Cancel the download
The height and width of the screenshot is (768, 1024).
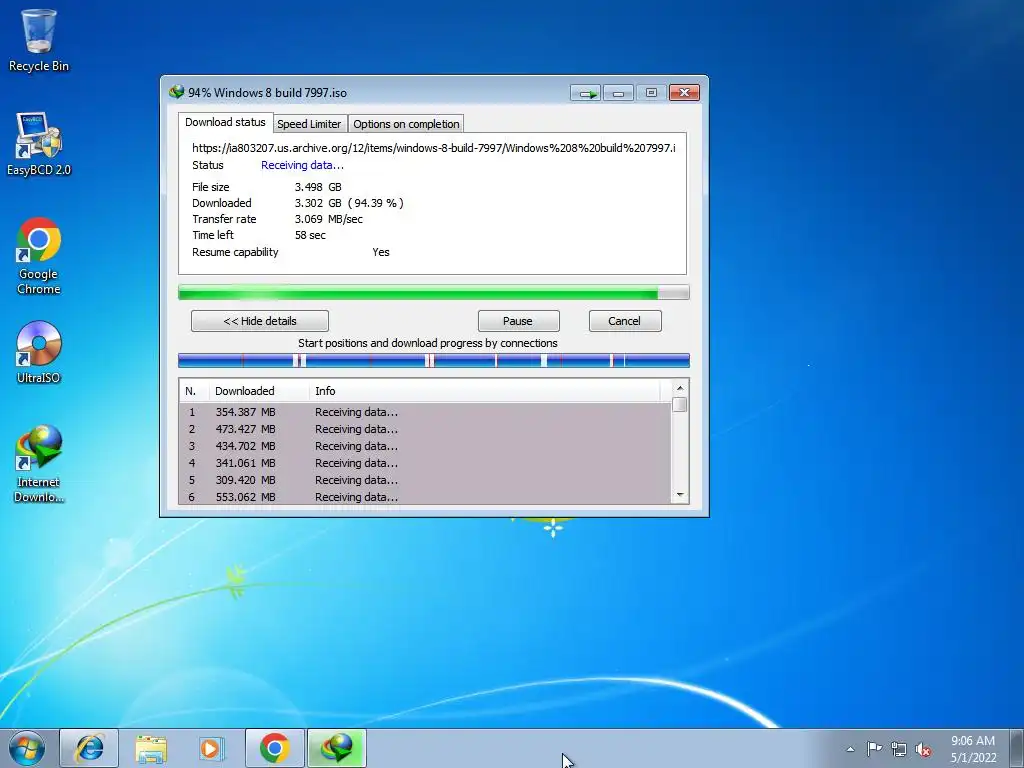625,321
